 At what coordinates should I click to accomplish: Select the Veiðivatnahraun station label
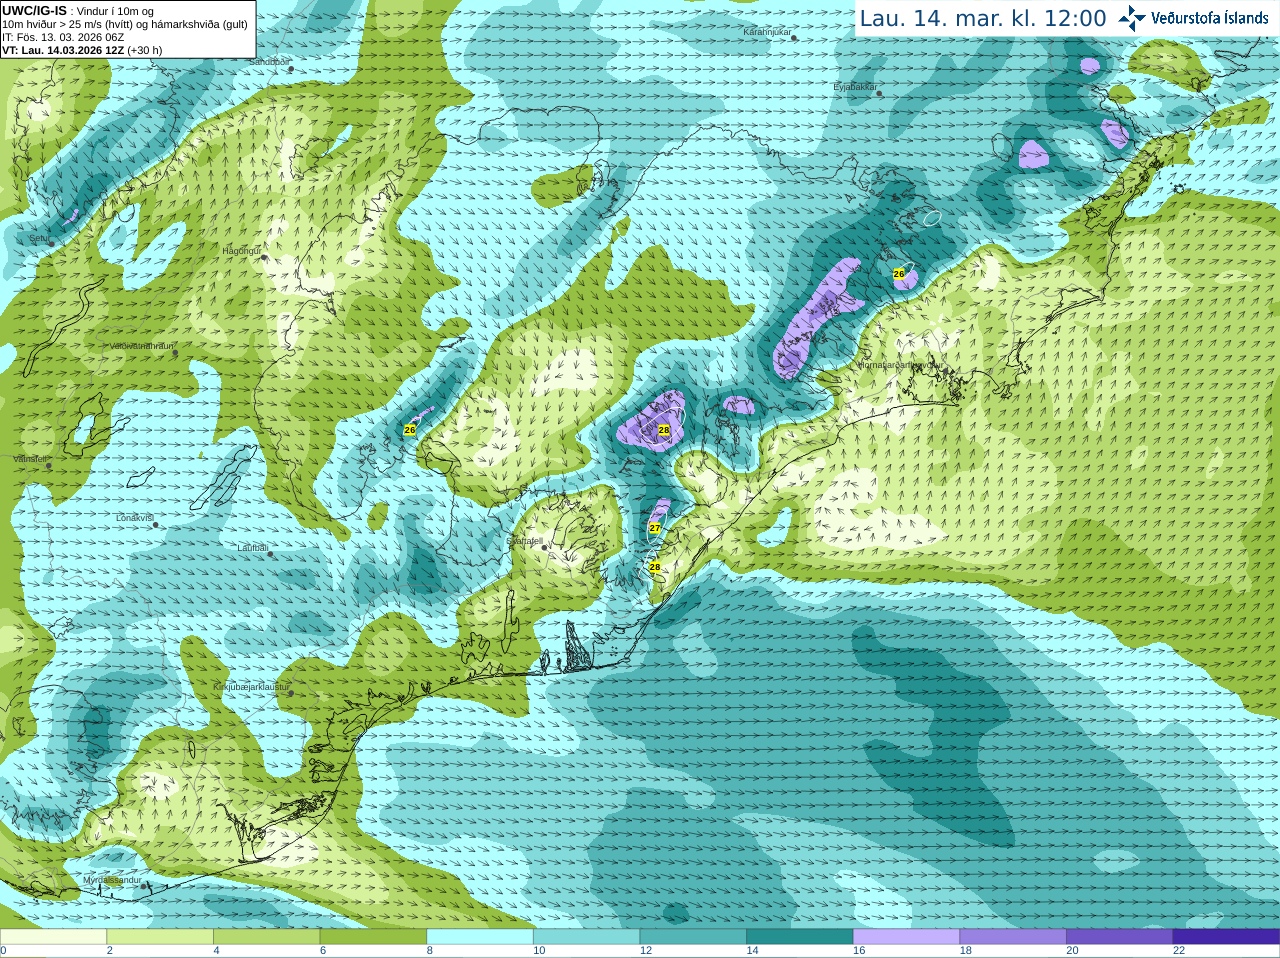[x=142, y=346]
